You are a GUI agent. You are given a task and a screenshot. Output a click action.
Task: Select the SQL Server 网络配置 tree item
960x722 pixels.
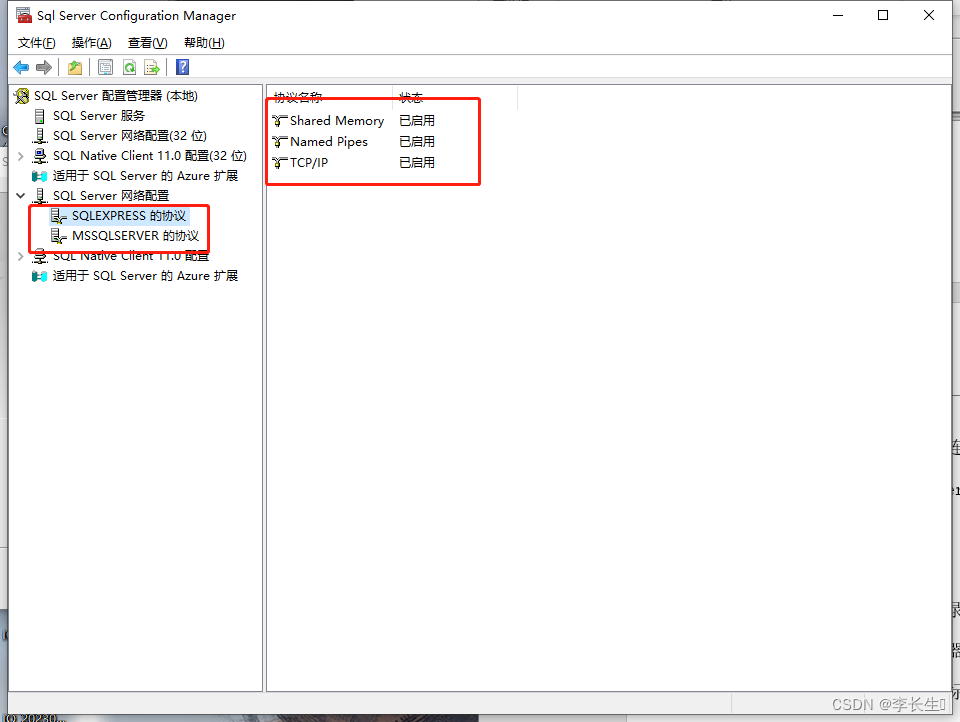pyautogui.click(x=111, y=196)
